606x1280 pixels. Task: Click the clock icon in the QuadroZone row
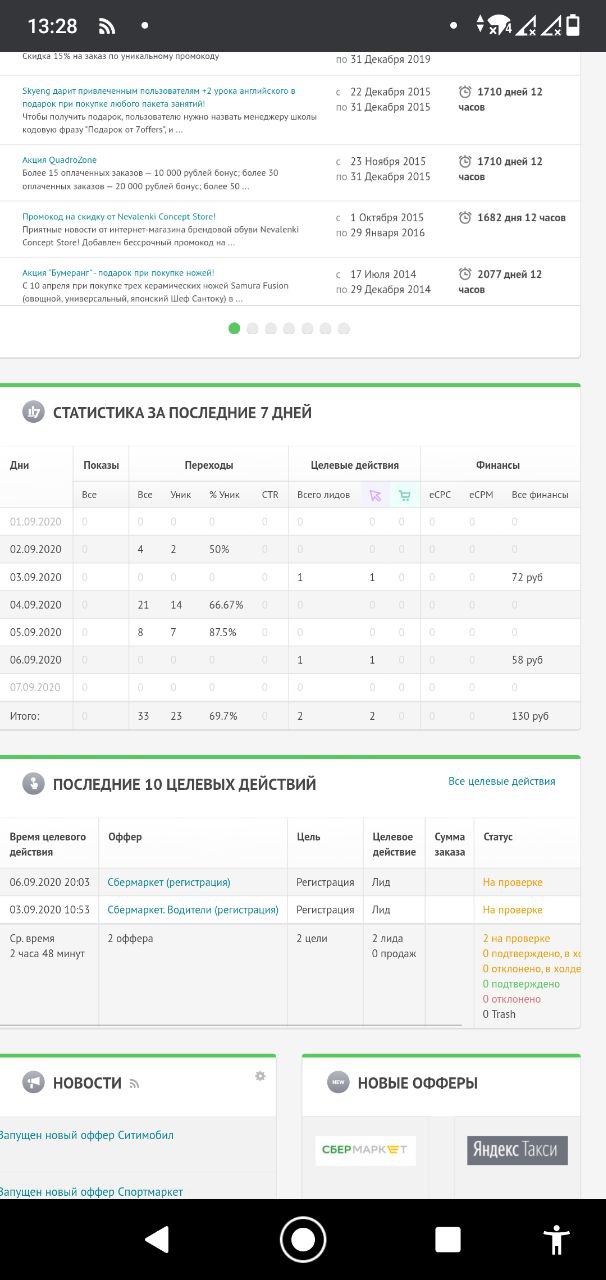[x=465, y=161]
